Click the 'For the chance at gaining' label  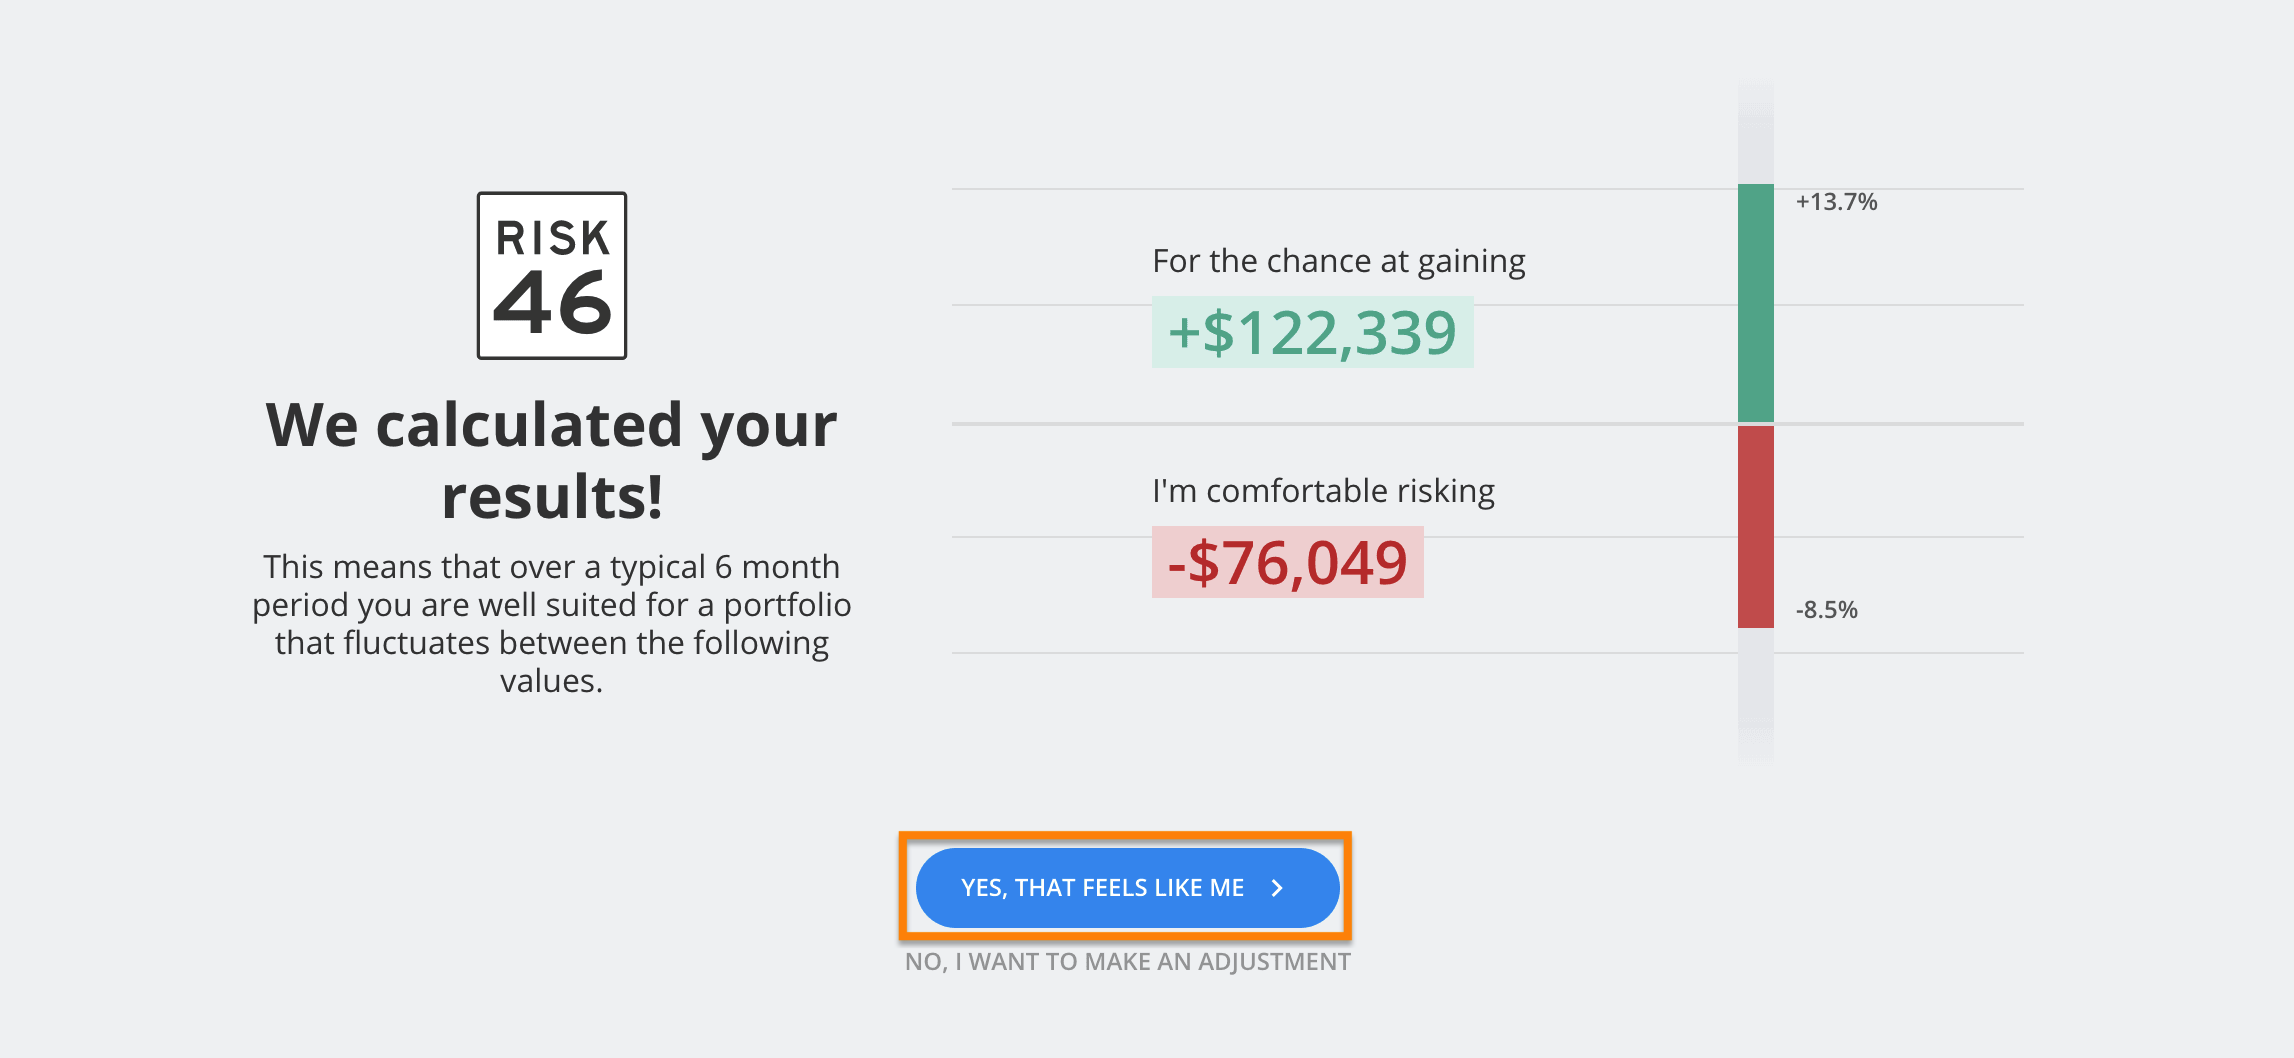point(1338,261)
